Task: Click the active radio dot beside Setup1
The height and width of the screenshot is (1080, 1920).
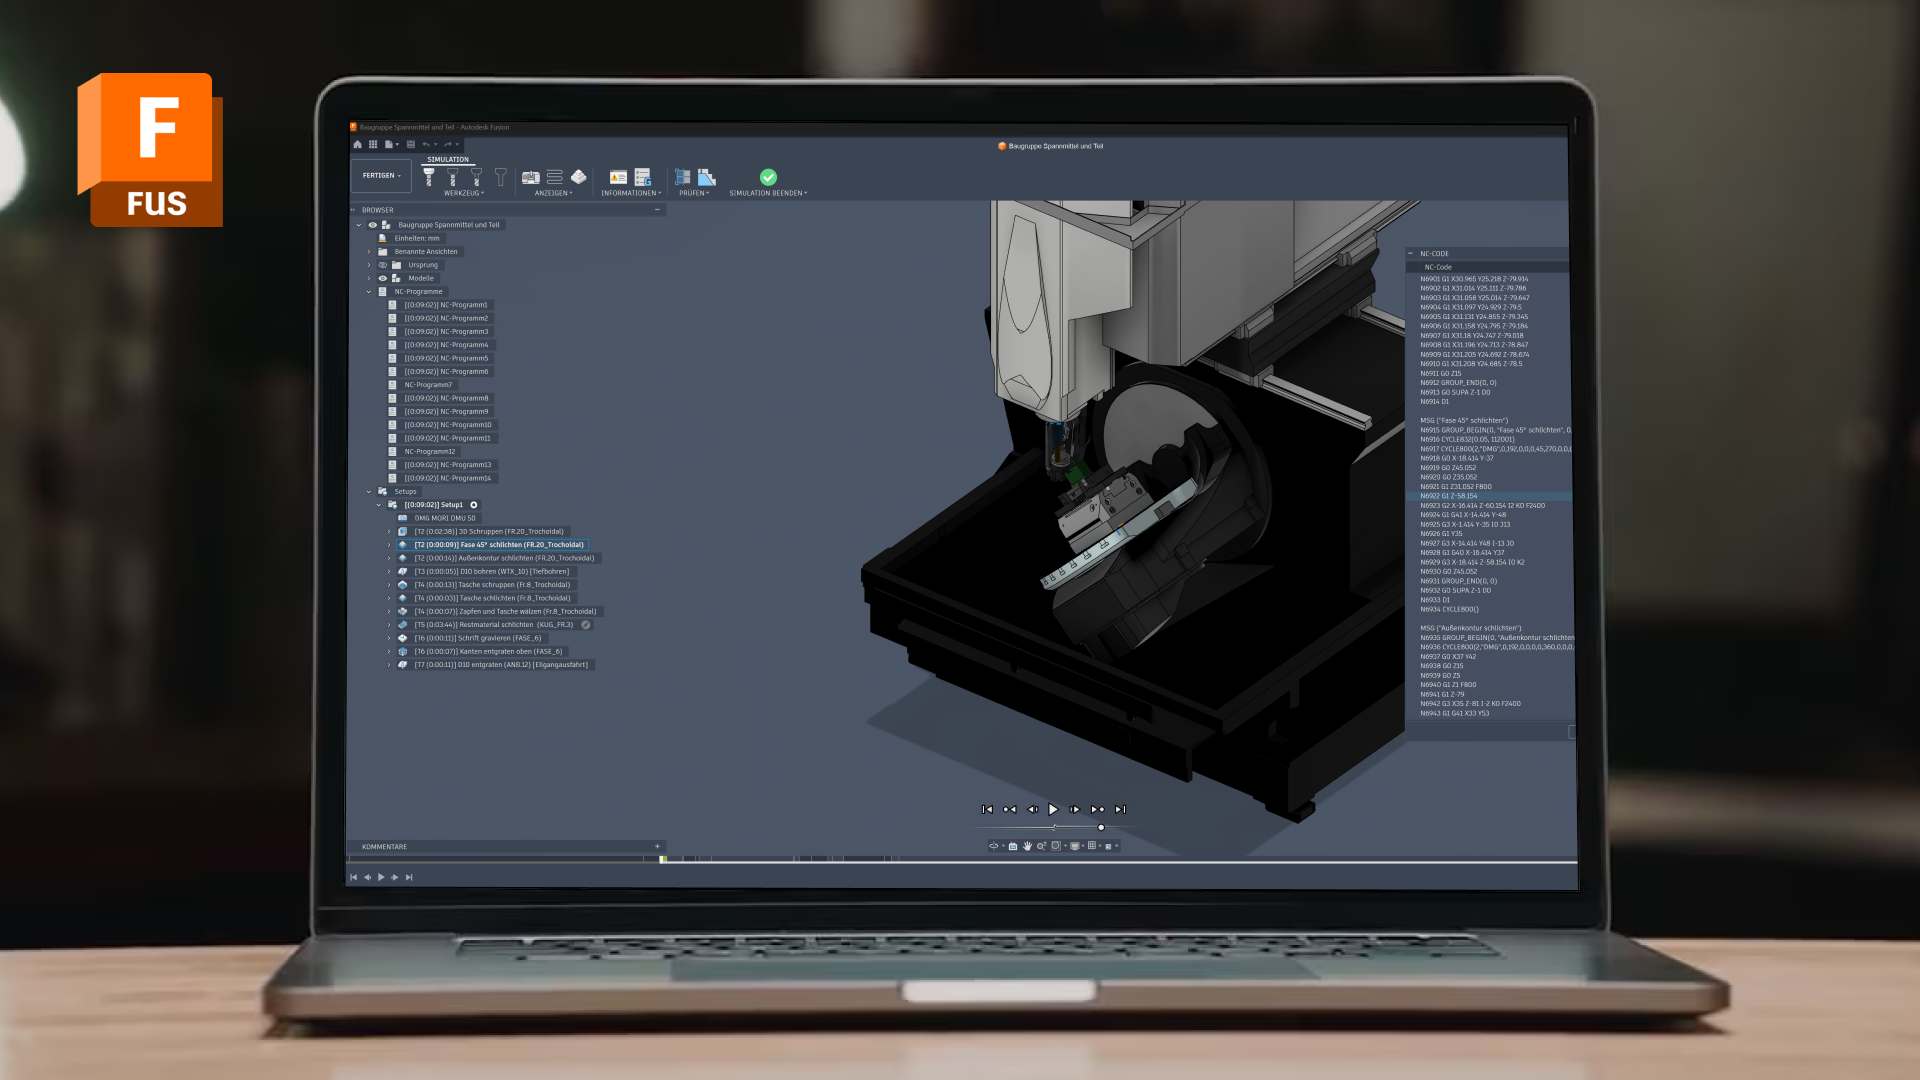Action: coord(474,505)
